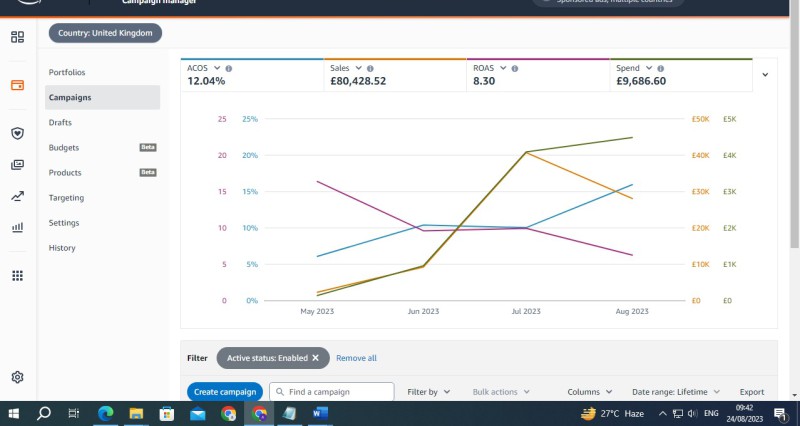Screen dimensions: 800x426
Task: Open the notification center icon
Action: pos(780,414)
